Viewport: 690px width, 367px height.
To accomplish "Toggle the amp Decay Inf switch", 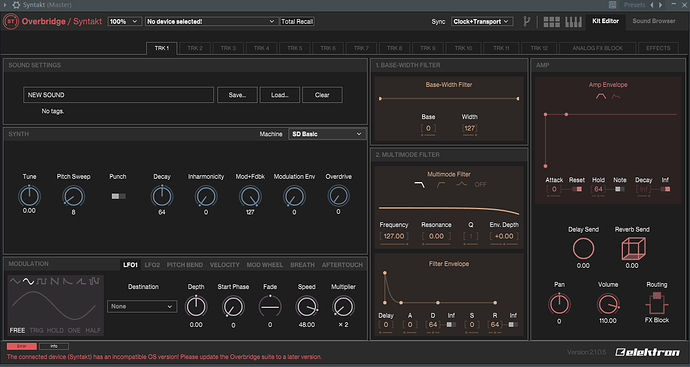I will 665,189.
